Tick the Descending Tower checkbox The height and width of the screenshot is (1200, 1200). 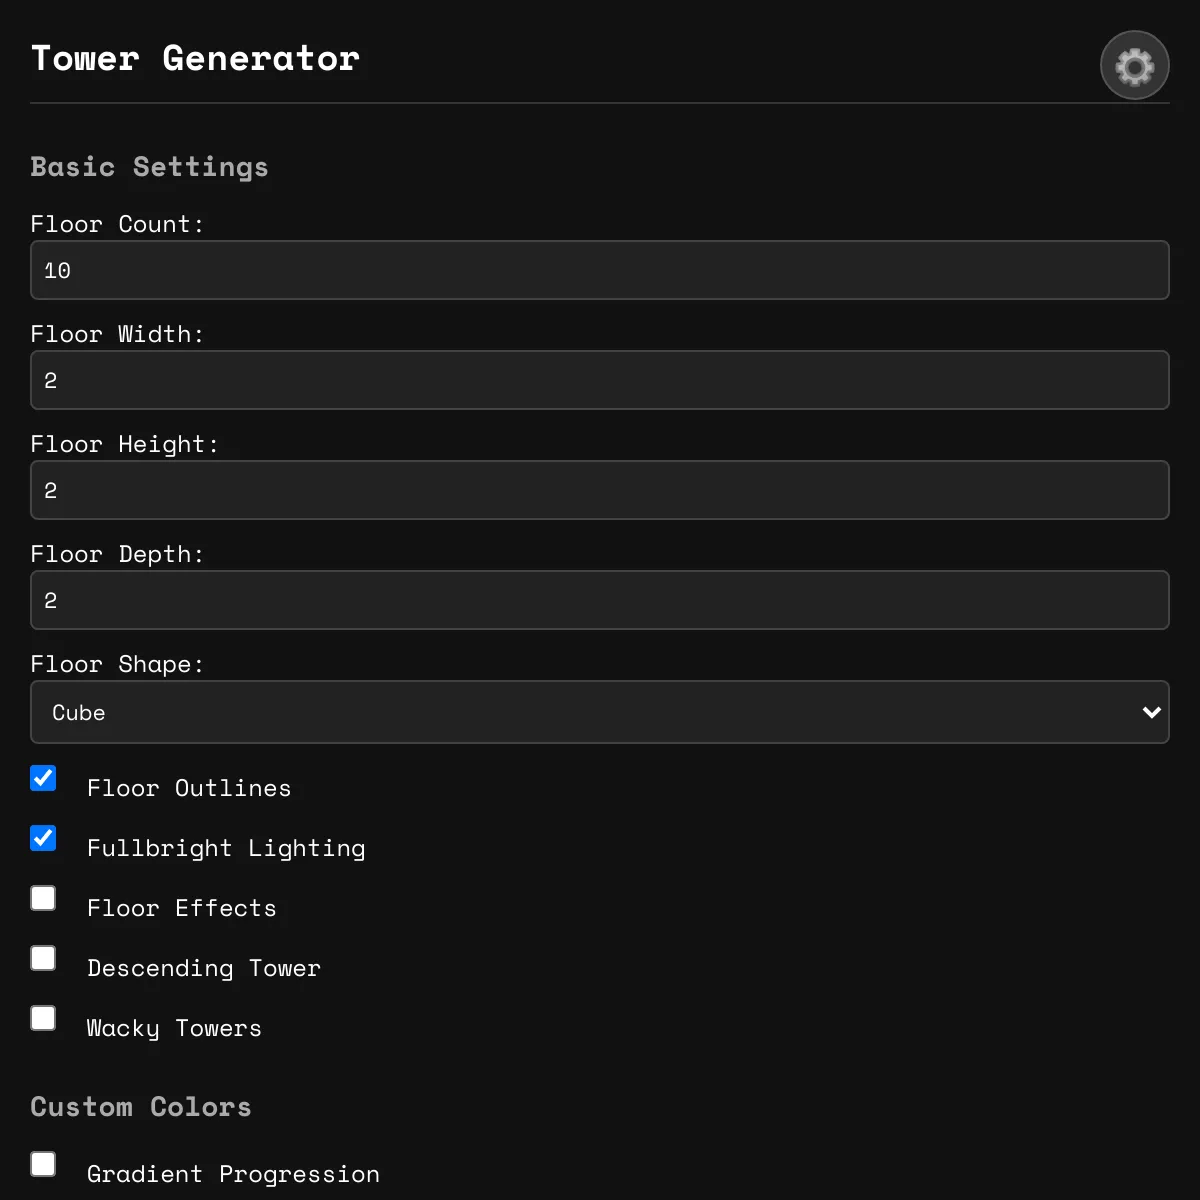click(43, 958)
